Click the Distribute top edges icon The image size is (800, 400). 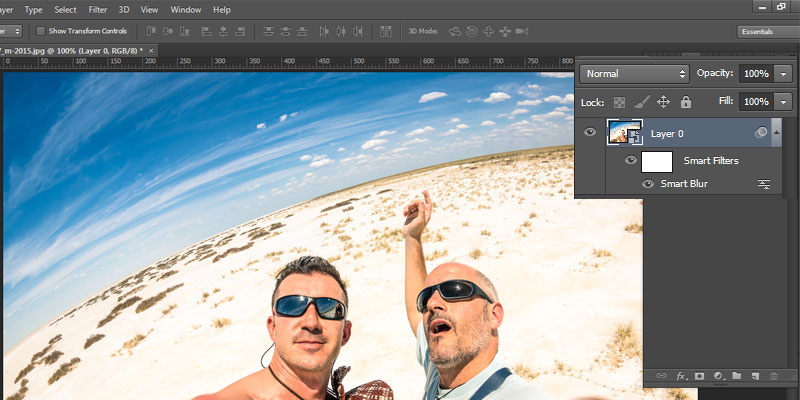269,31
